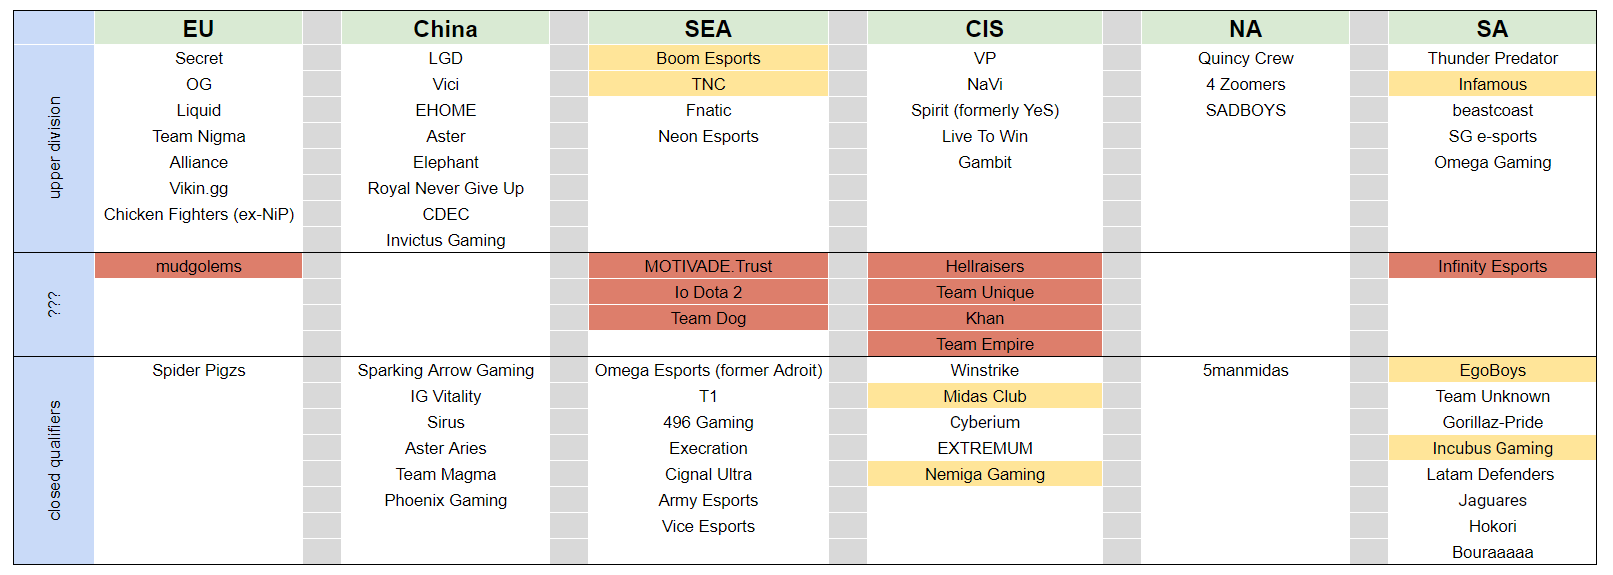Image resolution: width=1613 pixels, height=575 pixels.
Task: Select the Team Nigma cell
Action: click(198, 136)
